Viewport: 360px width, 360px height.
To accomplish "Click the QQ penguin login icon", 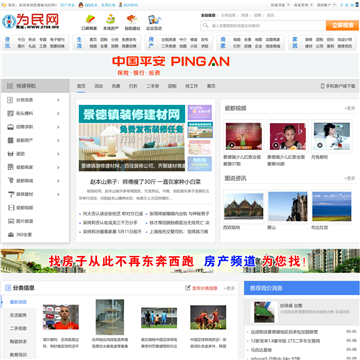I will coord(81,5).
